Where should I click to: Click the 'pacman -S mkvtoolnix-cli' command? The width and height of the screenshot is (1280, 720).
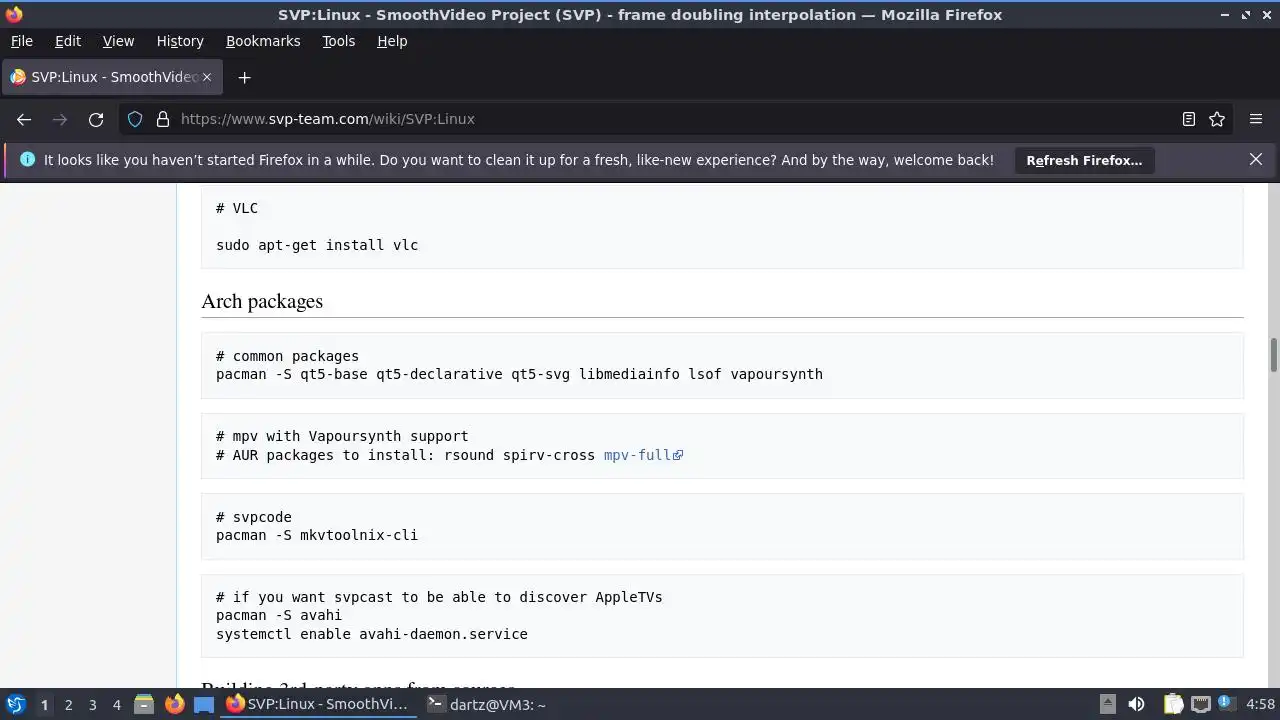coord(317,535)
